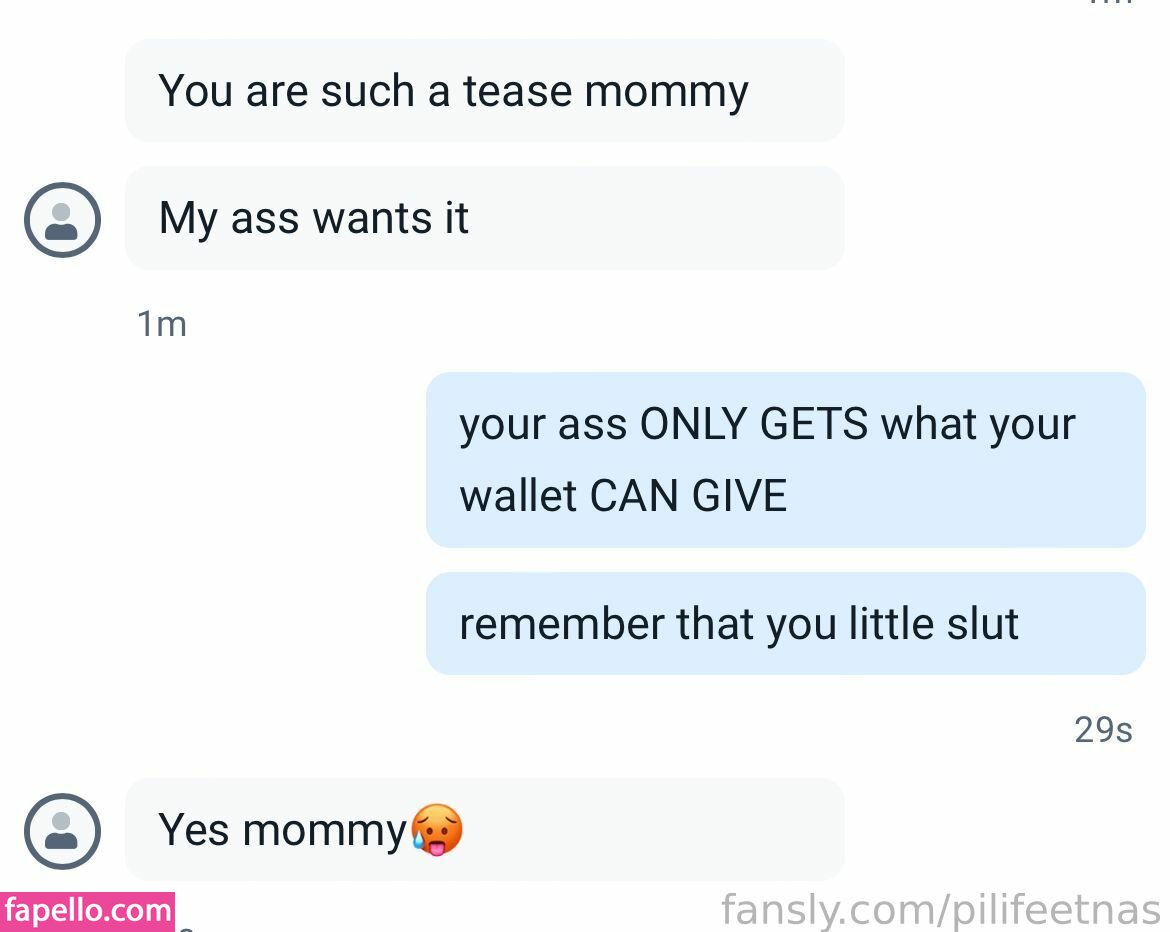Select the "My ass wants it" bubble
1170x932 pixels.
click(x=484, y=218)
